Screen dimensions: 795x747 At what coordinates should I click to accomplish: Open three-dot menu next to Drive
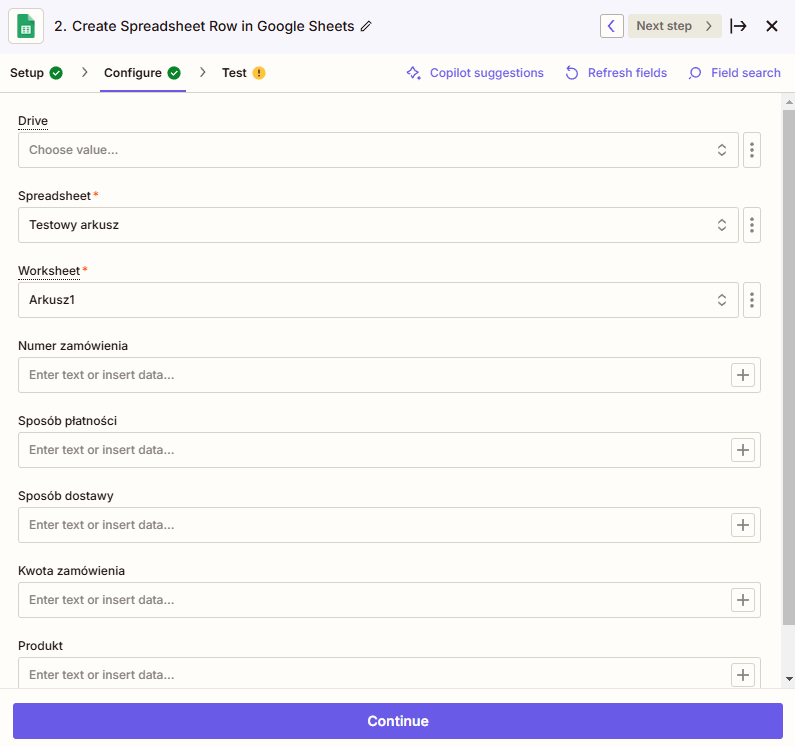752,150
